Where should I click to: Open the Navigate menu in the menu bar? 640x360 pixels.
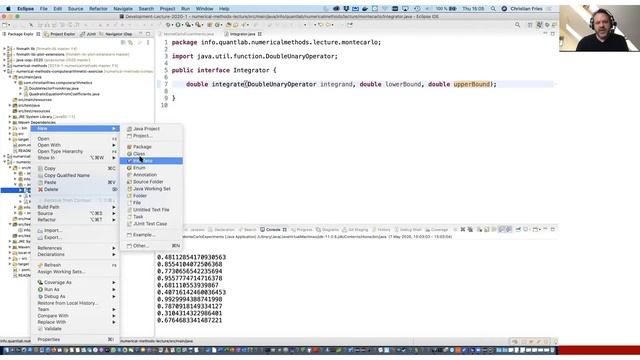tap(123, 9)
